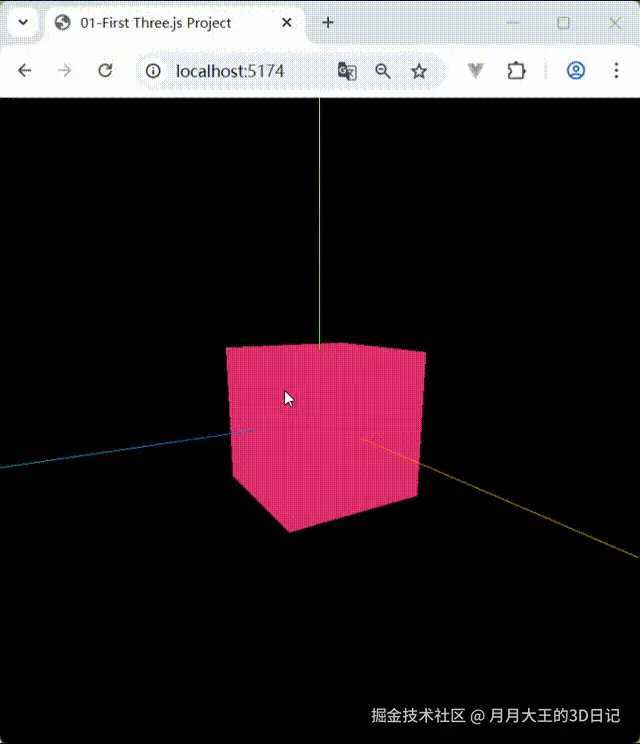Open the tab search dropdown arrow
Viewport: 640px width, 744px height.
23,22
